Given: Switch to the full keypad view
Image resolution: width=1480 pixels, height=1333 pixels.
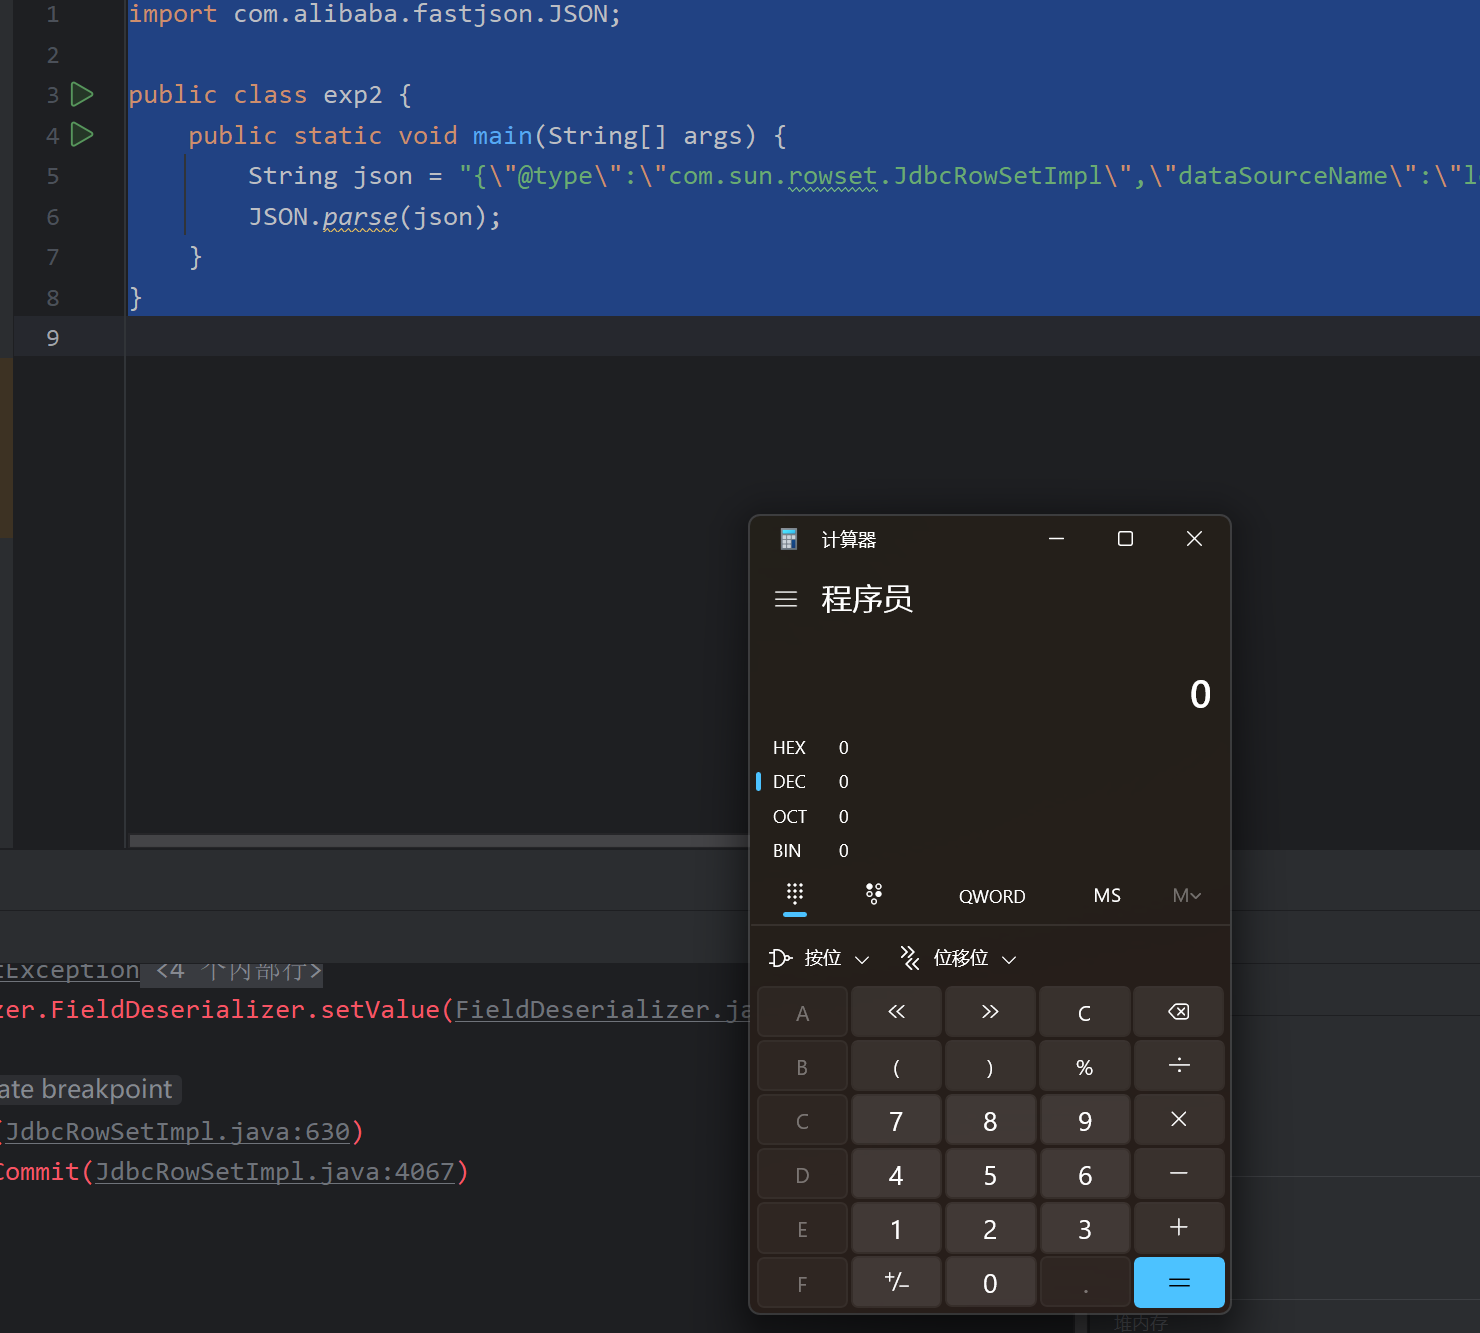Looking at the screenshot, I should [795, 895].
